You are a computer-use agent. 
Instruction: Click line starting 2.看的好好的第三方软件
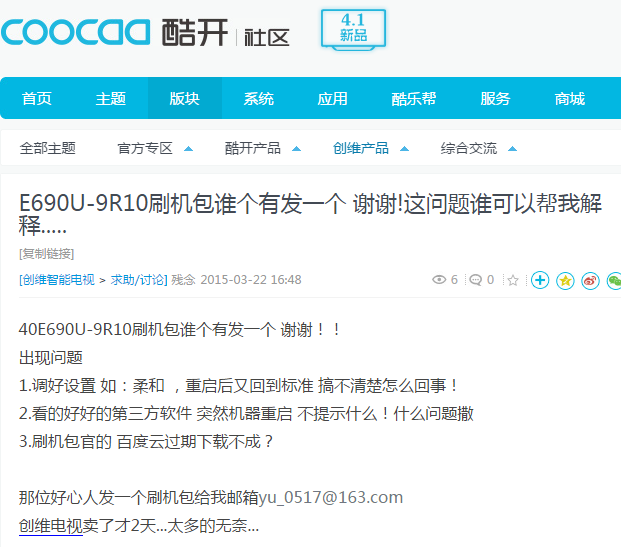click(x=246, y=414)
